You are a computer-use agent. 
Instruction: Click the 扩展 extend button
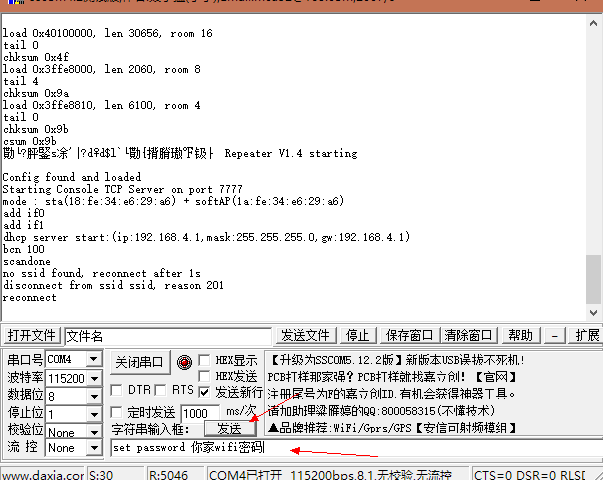coord(587,335)
